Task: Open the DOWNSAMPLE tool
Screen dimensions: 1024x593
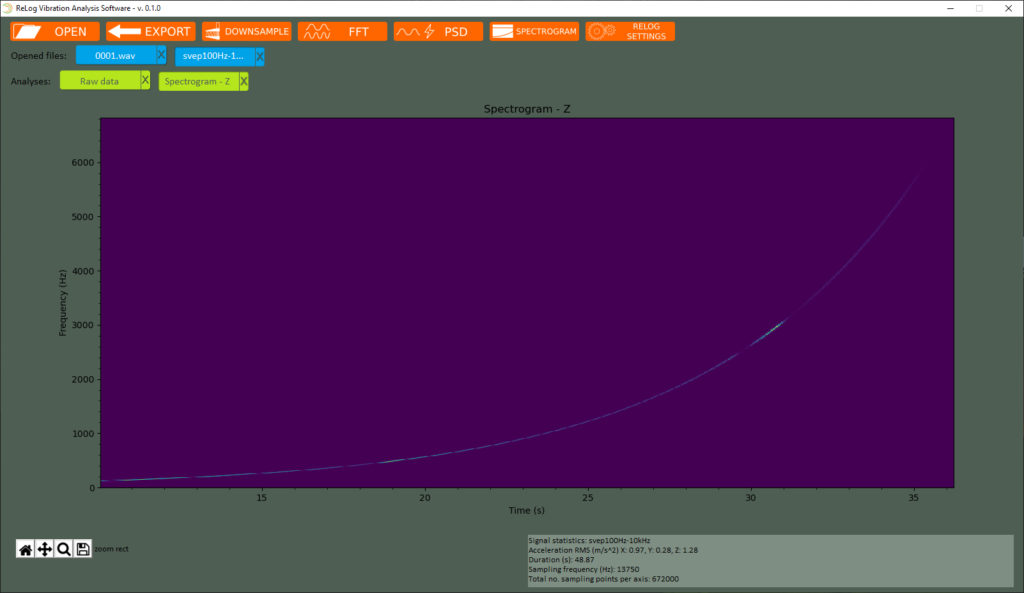Action: [x=246, y=31]
